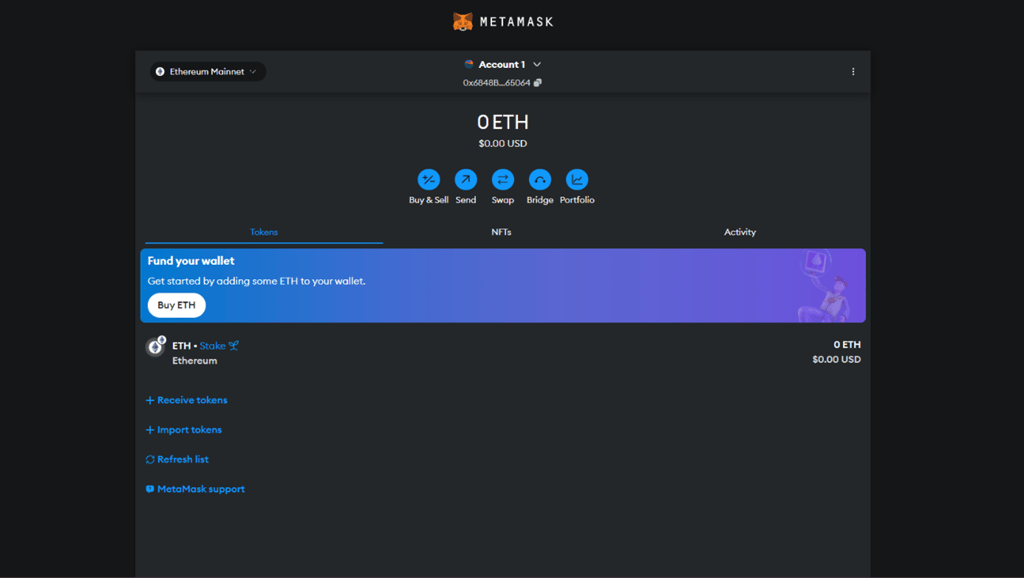Open the Portfolio chart icon
1024x578 pixels.
click(577, 180)
